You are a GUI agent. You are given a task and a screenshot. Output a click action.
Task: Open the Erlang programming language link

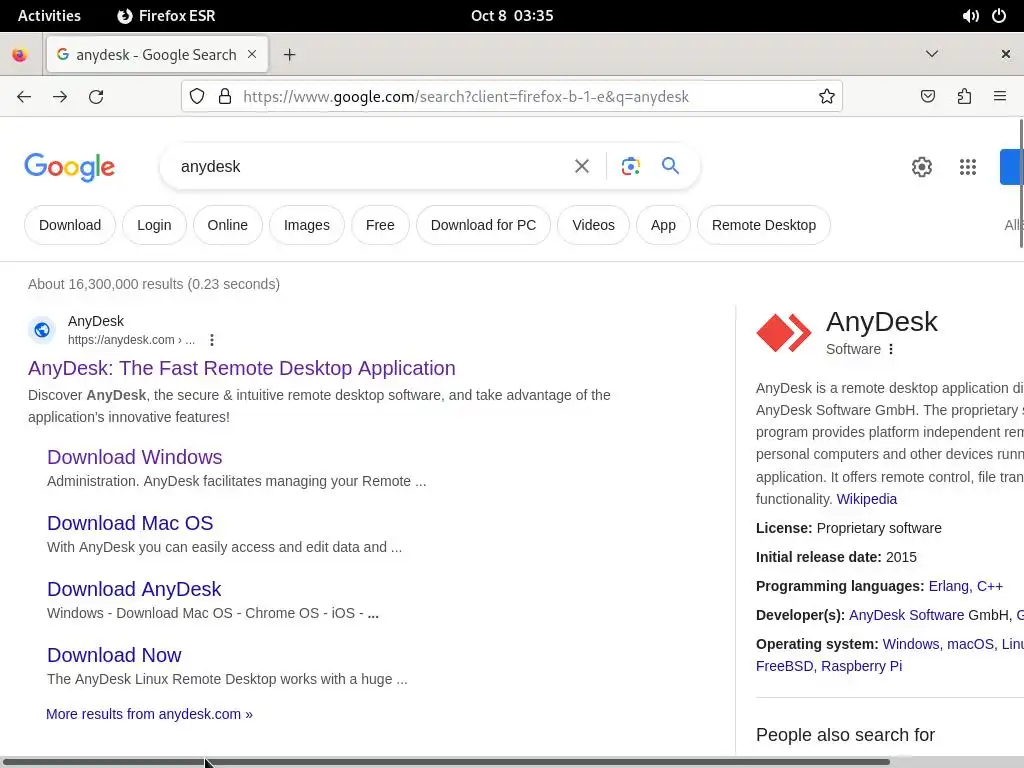coord(949,586)
